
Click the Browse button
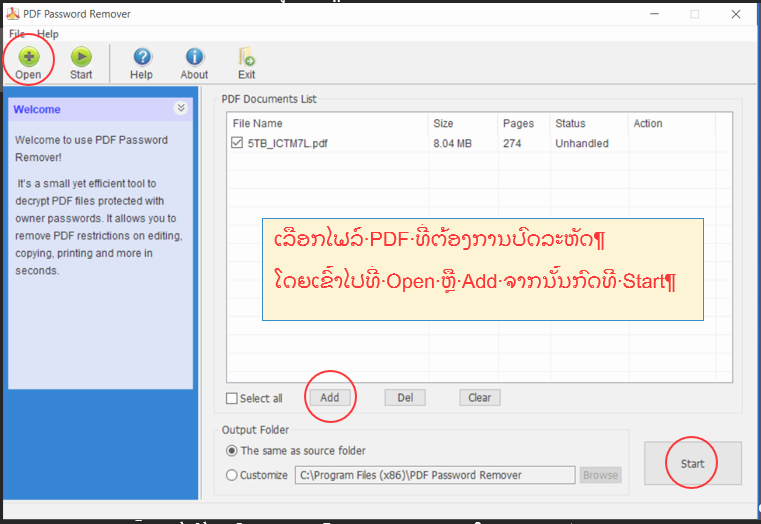(600, 475)
